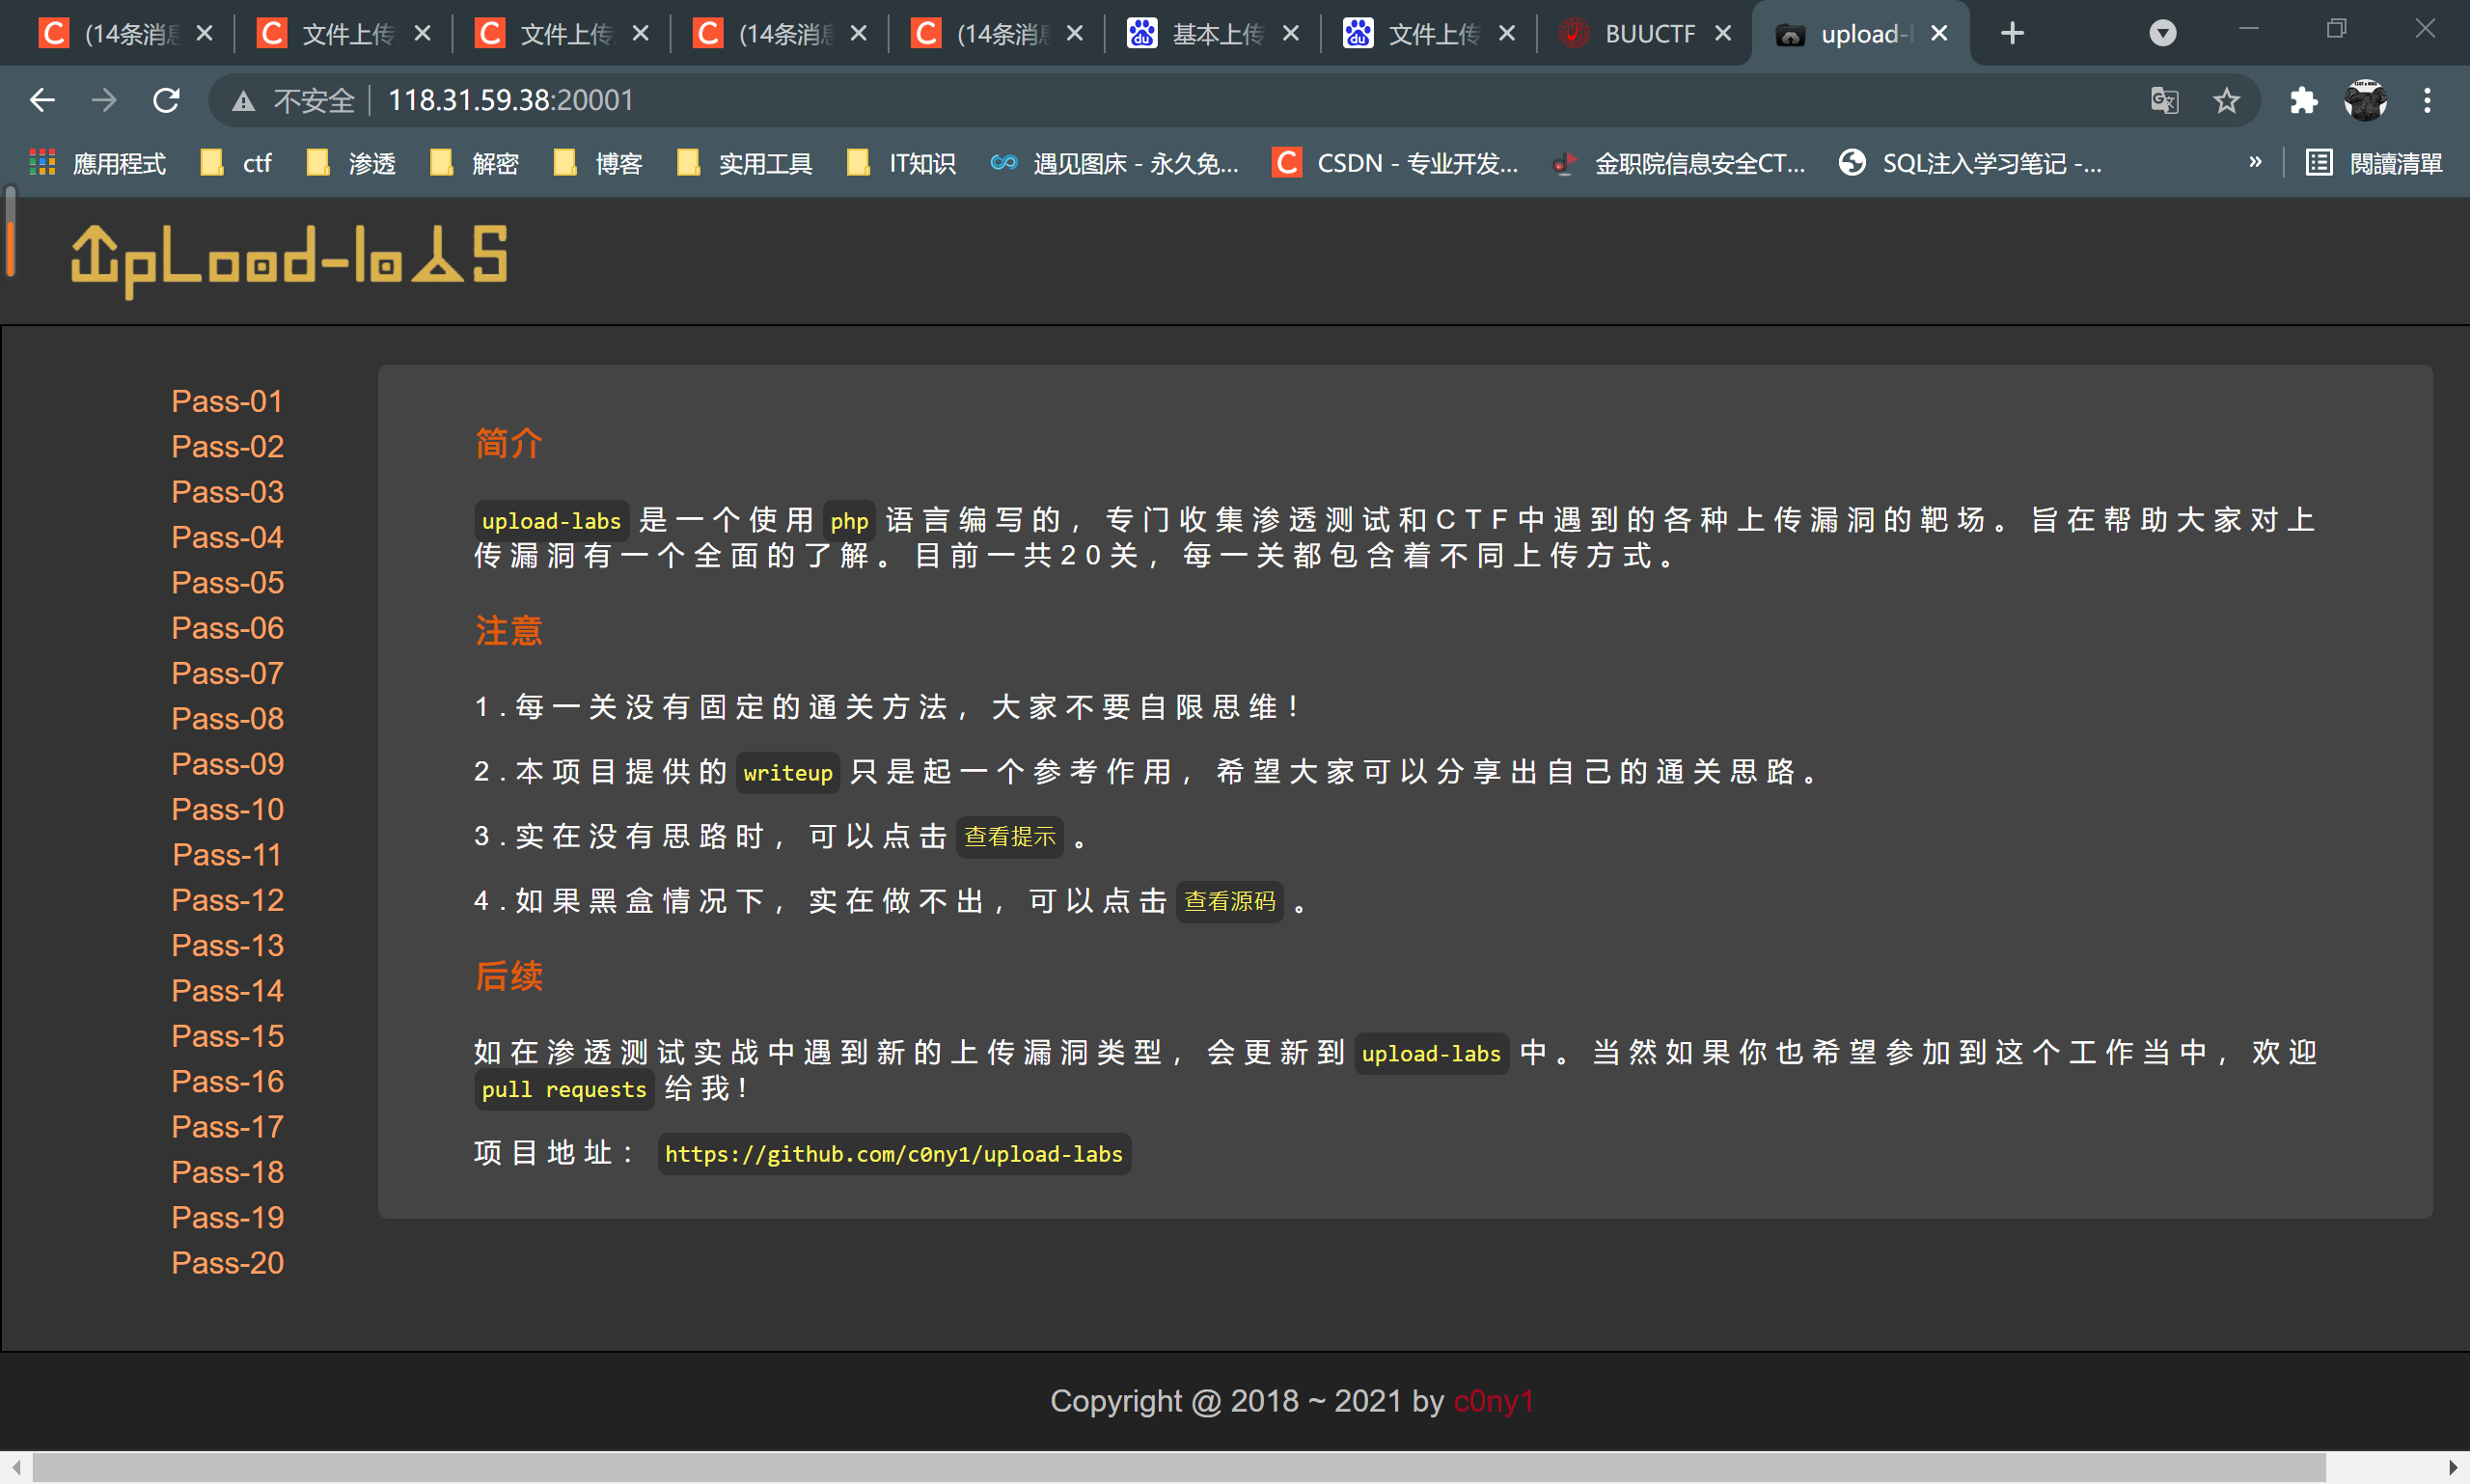
Task: Open the extensions puzzle icon
Action: [x=2303, y=100]
